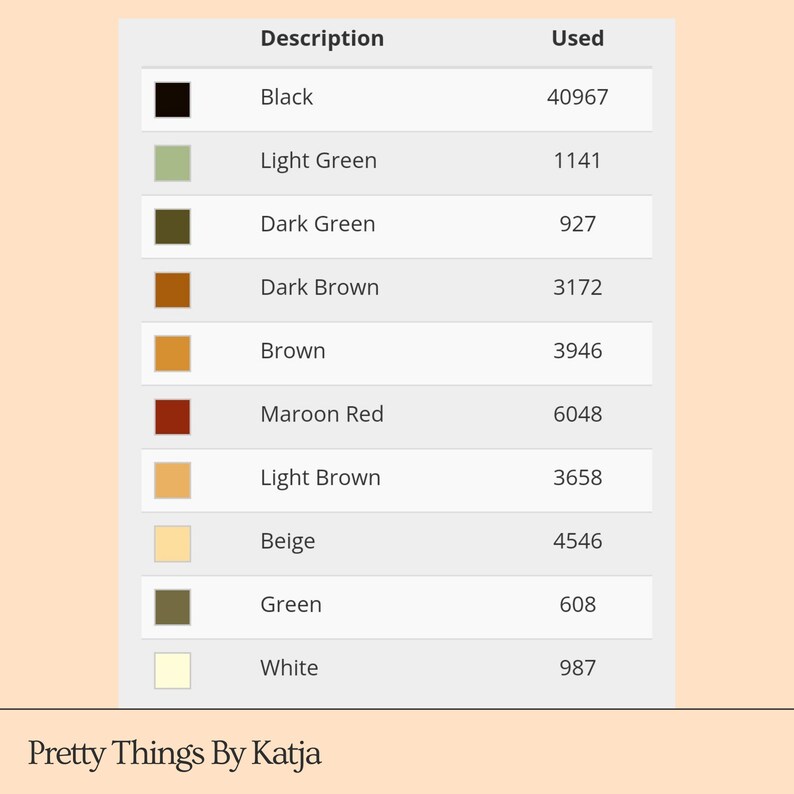Select the Maroon Red description text

point(322,414)
